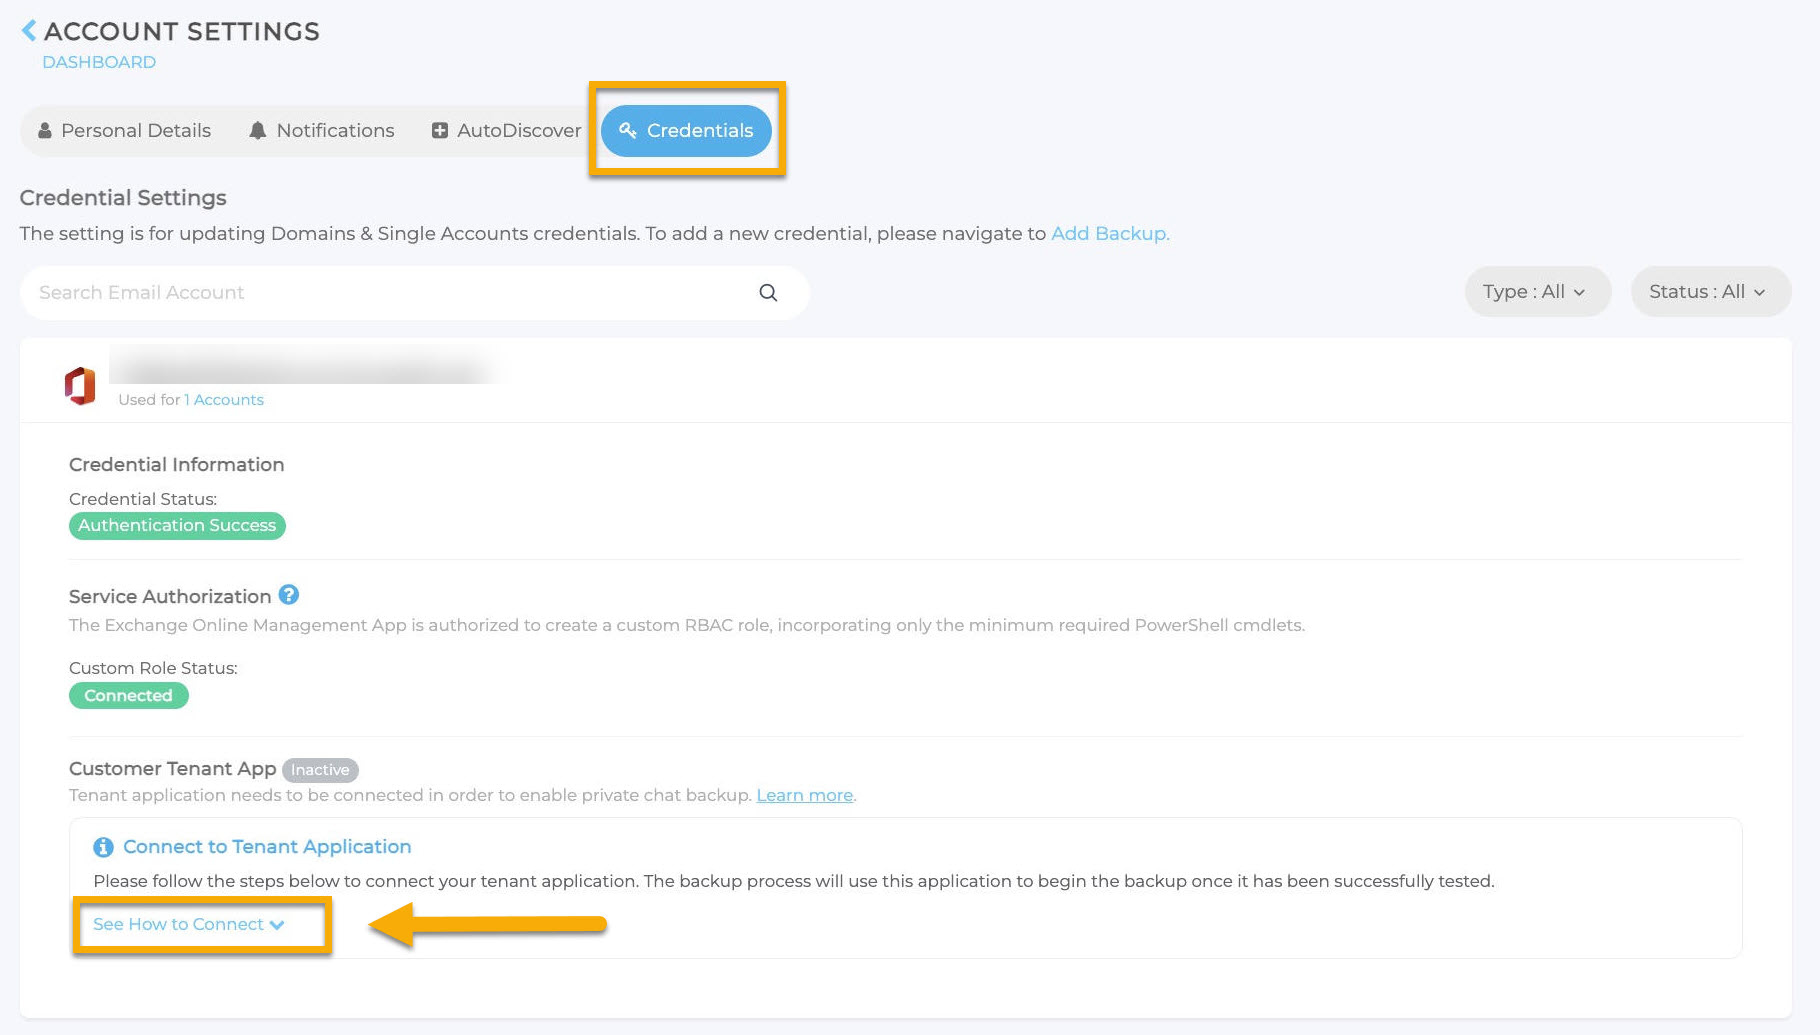Open the Status: All filter dropdown
This screenshot has width=1820, height=1035.
[x=1709, y=292]
